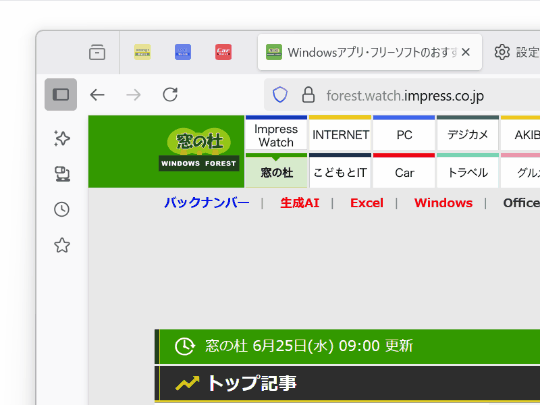Go forward to next page
Image resolution: width=540 pixels, height=405 pixels.
click(x=134, y=95)
